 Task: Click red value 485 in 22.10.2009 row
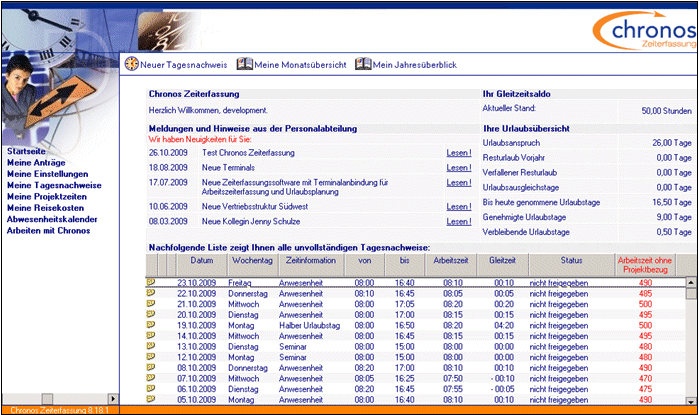pyautogui.click(x=645, y=294)
